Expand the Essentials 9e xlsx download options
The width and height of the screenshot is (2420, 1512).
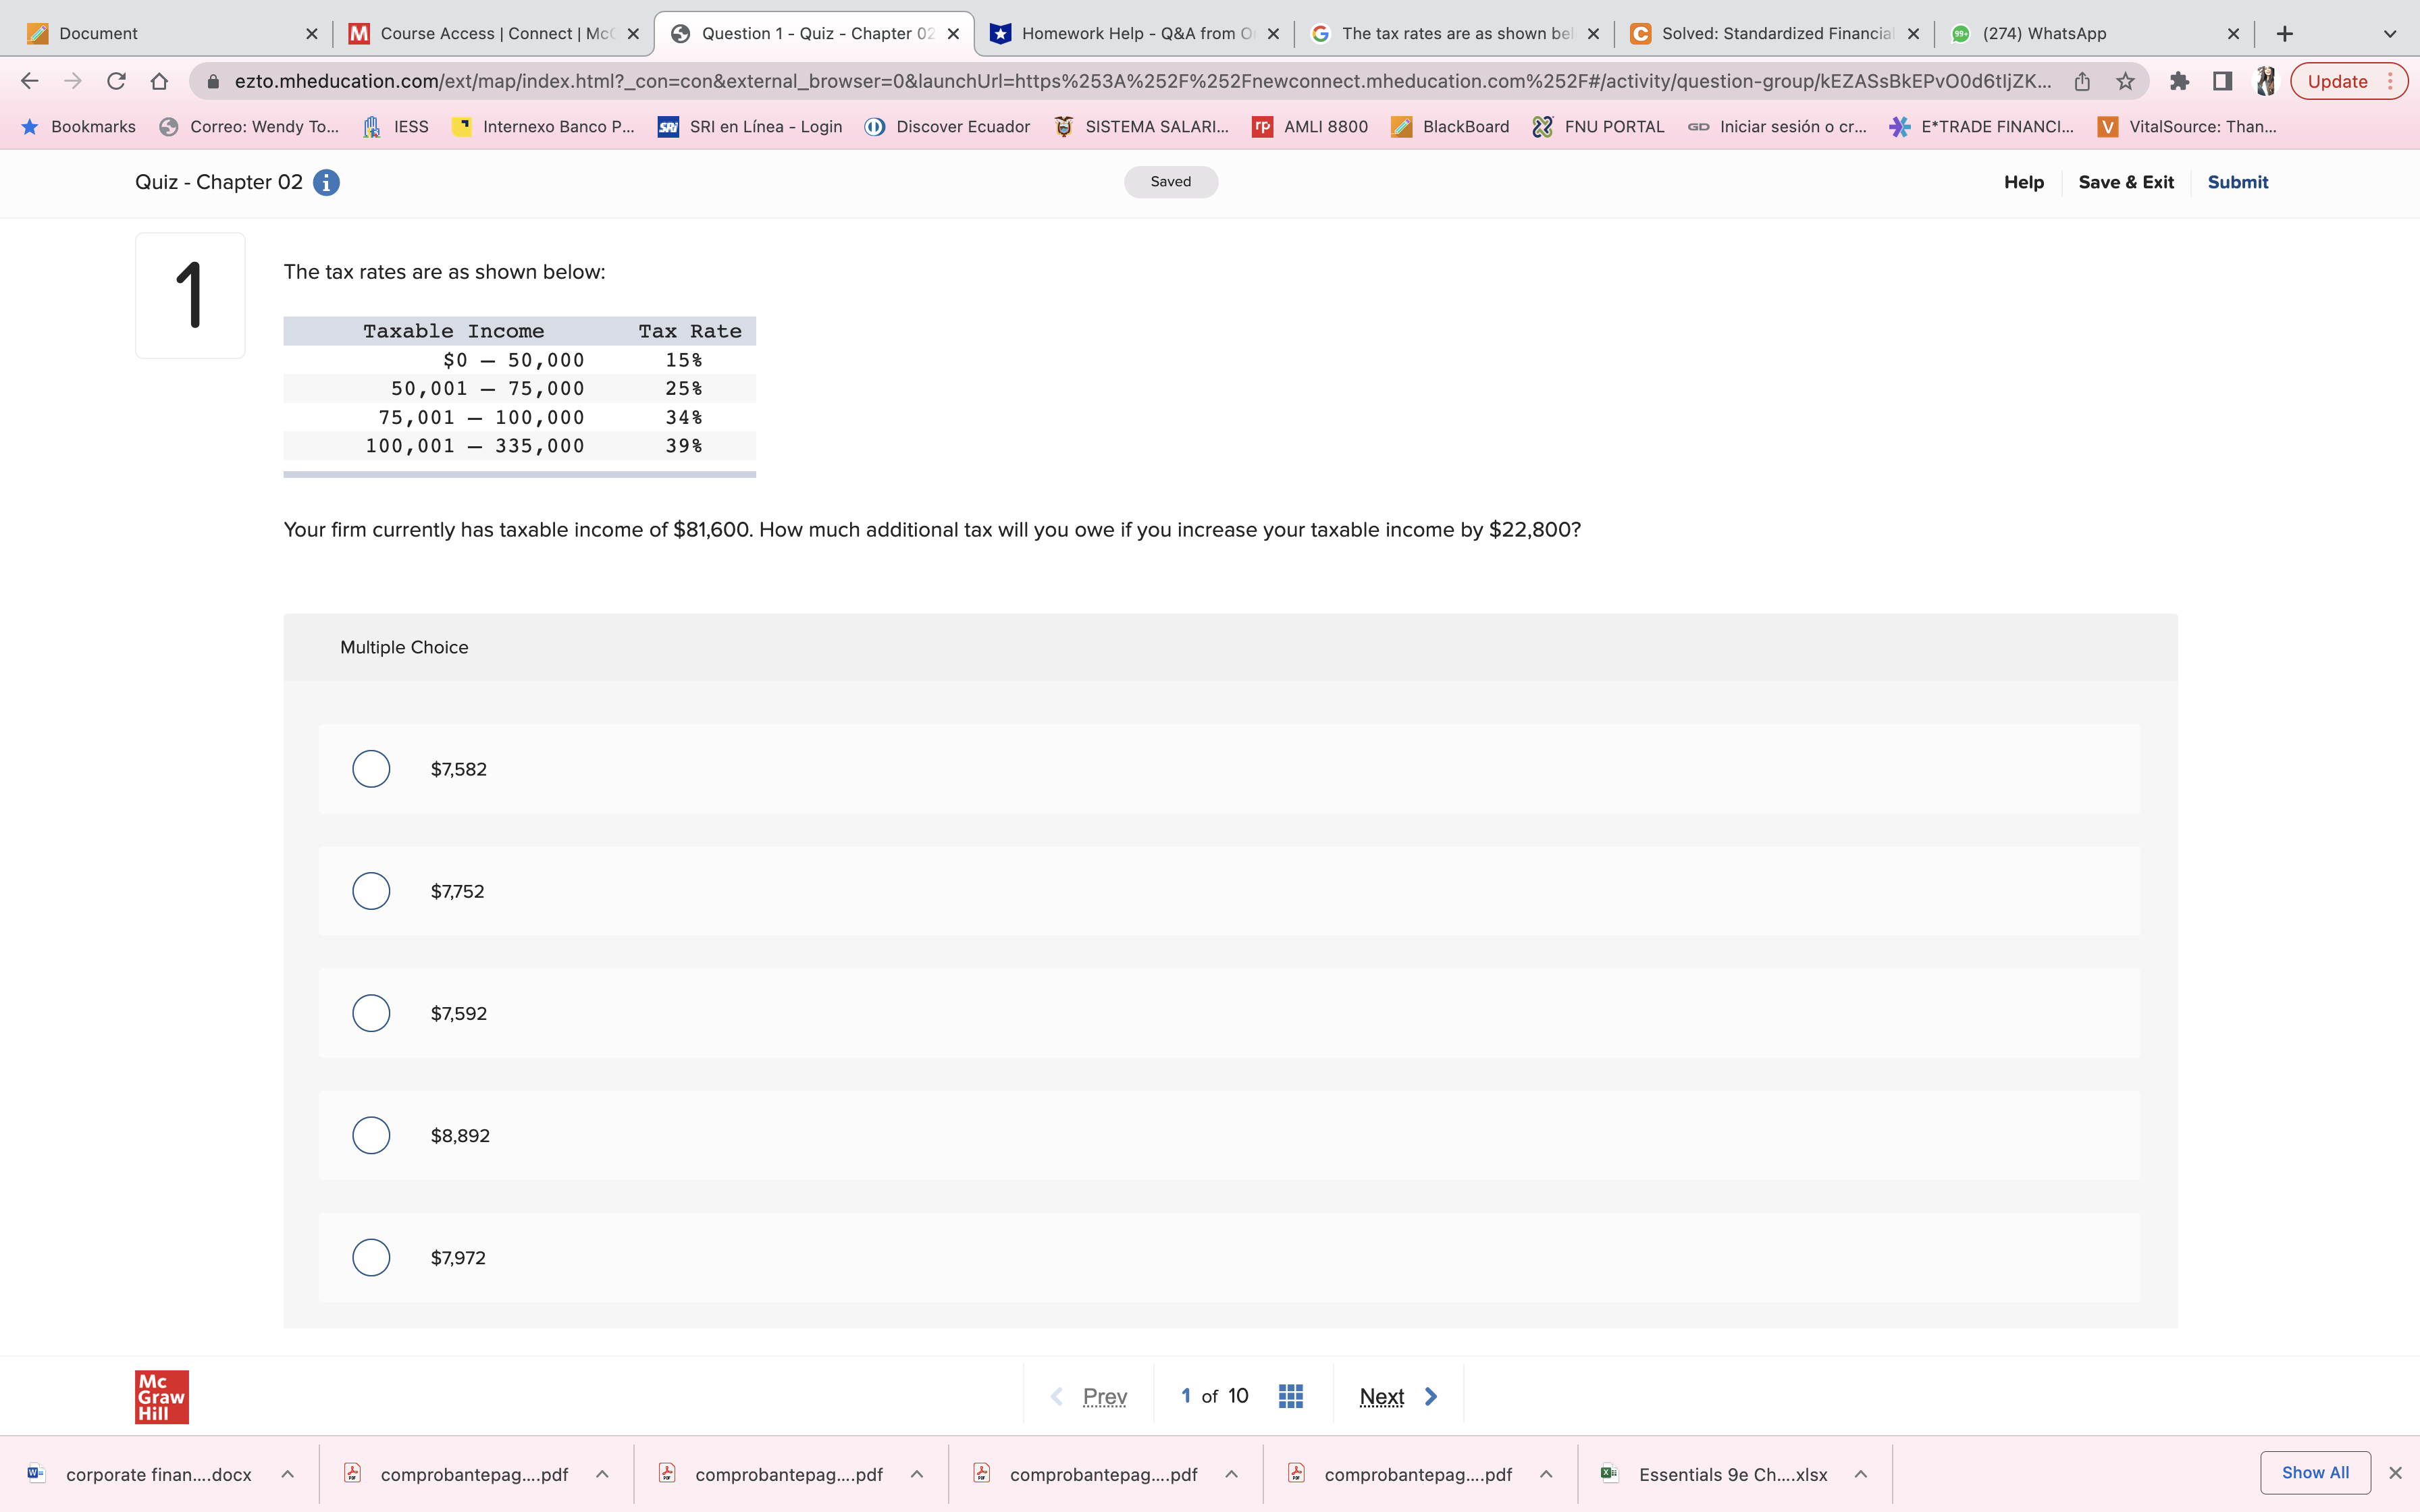[1861, 1473]
